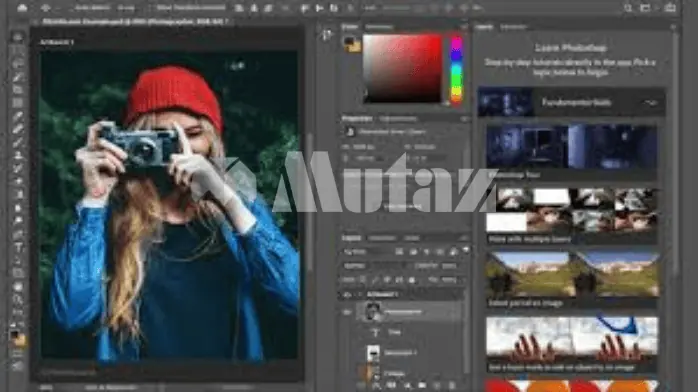The image size is (698, 392).
Task: Open the Edit Toolbar three-dots button
Action: coord(18,312)
